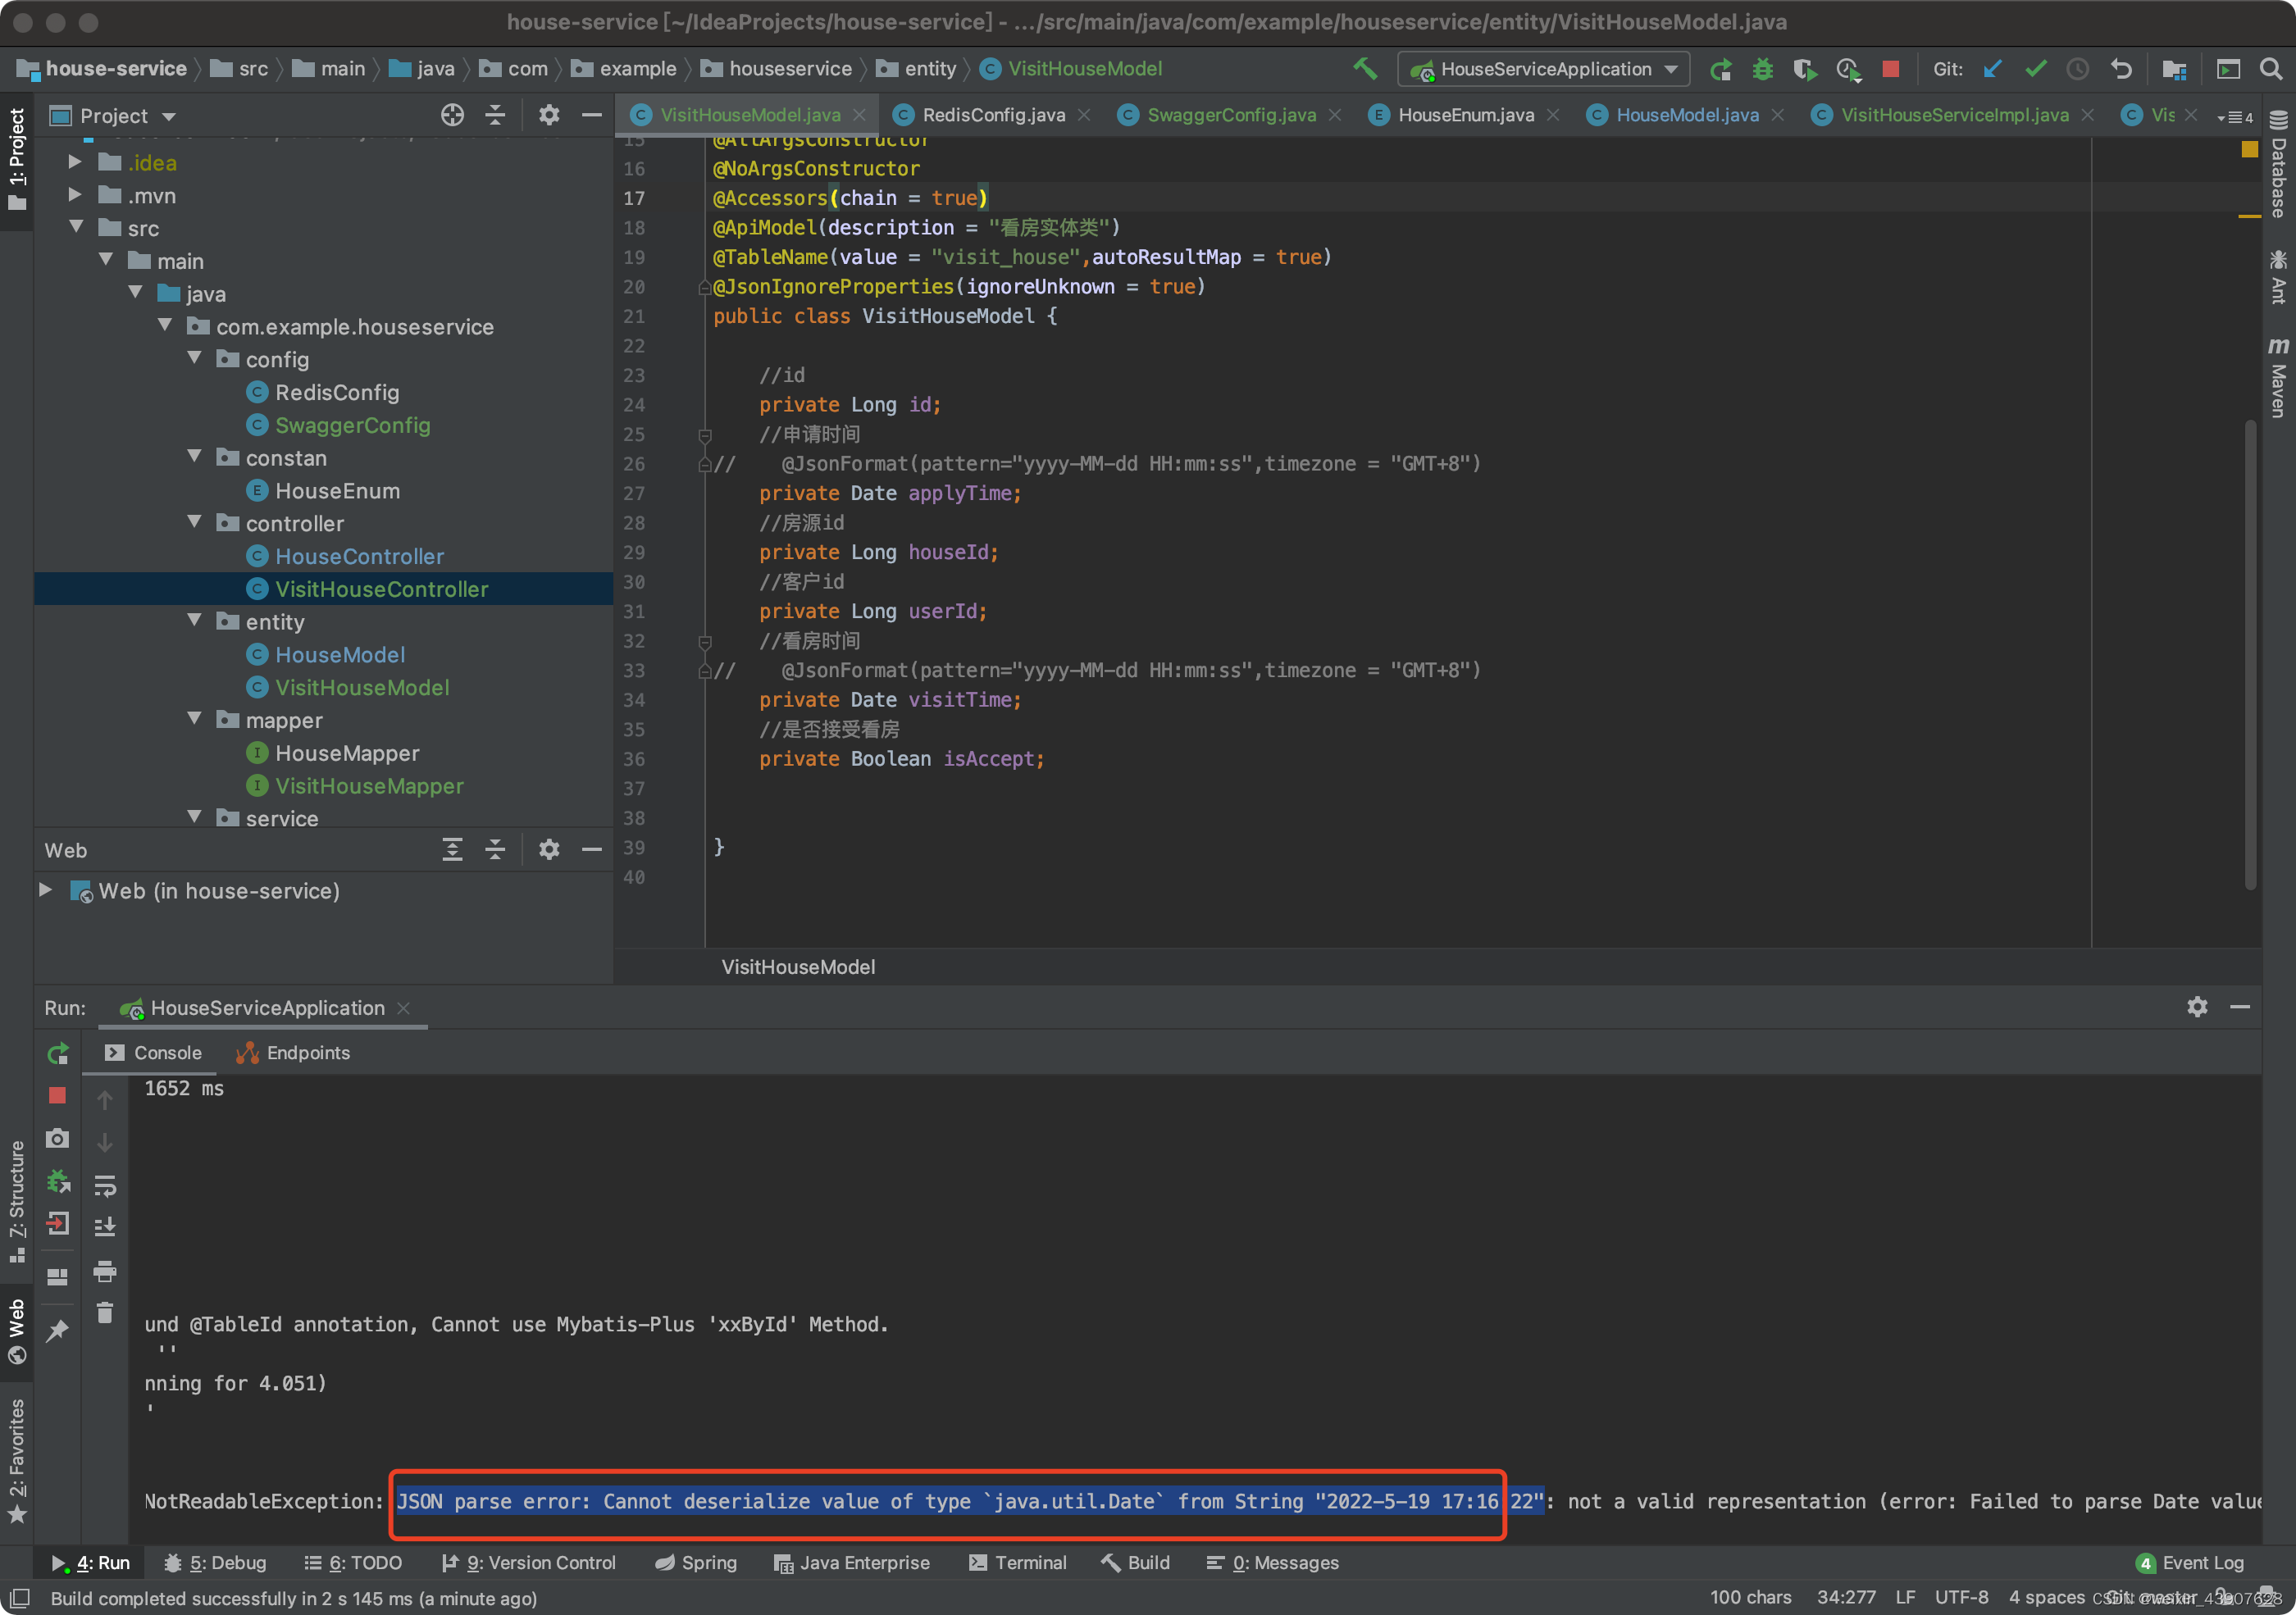Viewport: 2296px width, 1615px height.
Task: Clear console with trash icon
Action: [105, 1312]
